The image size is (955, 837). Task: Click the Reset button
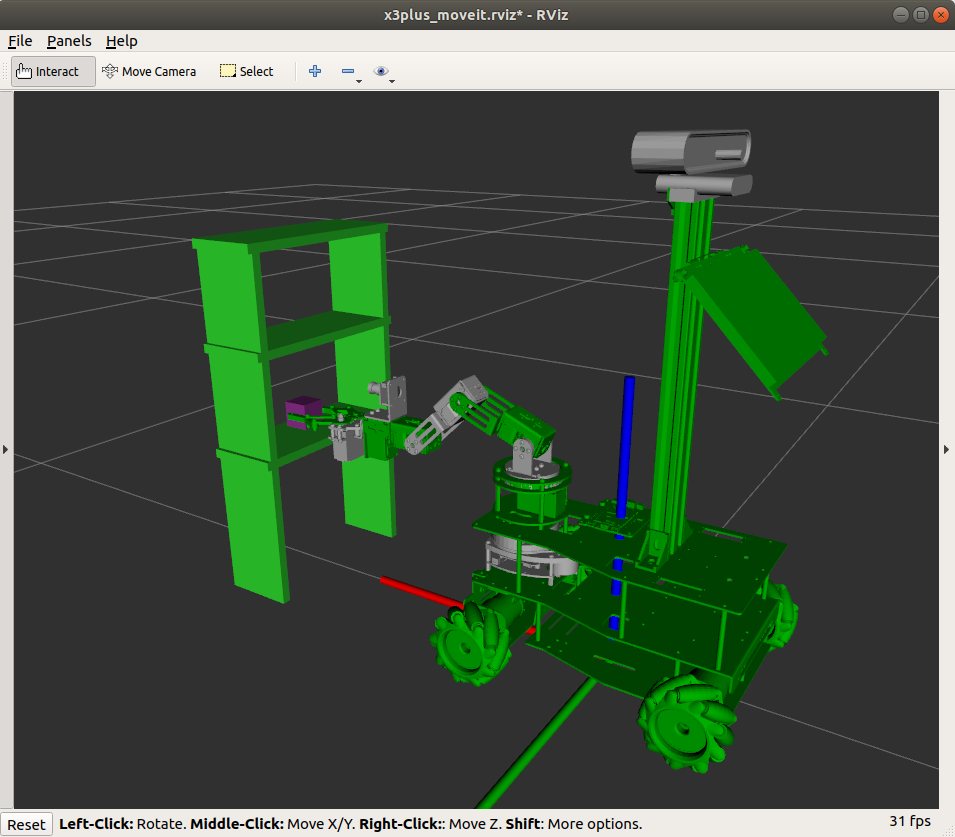[x=26, y=824]
